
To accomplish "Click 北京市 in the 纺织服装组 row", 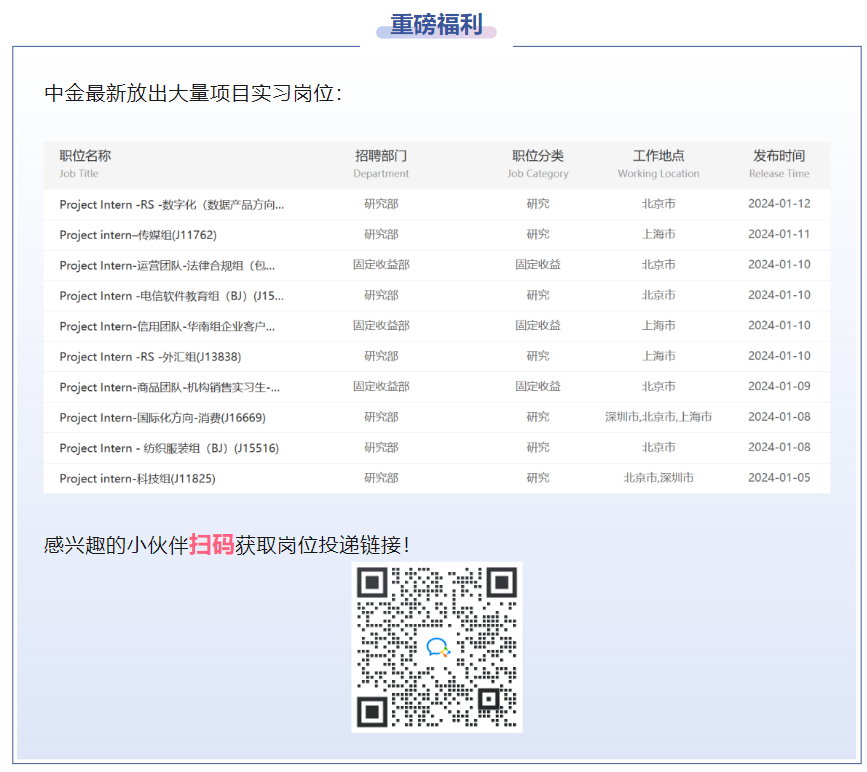I will pos(659,447).
